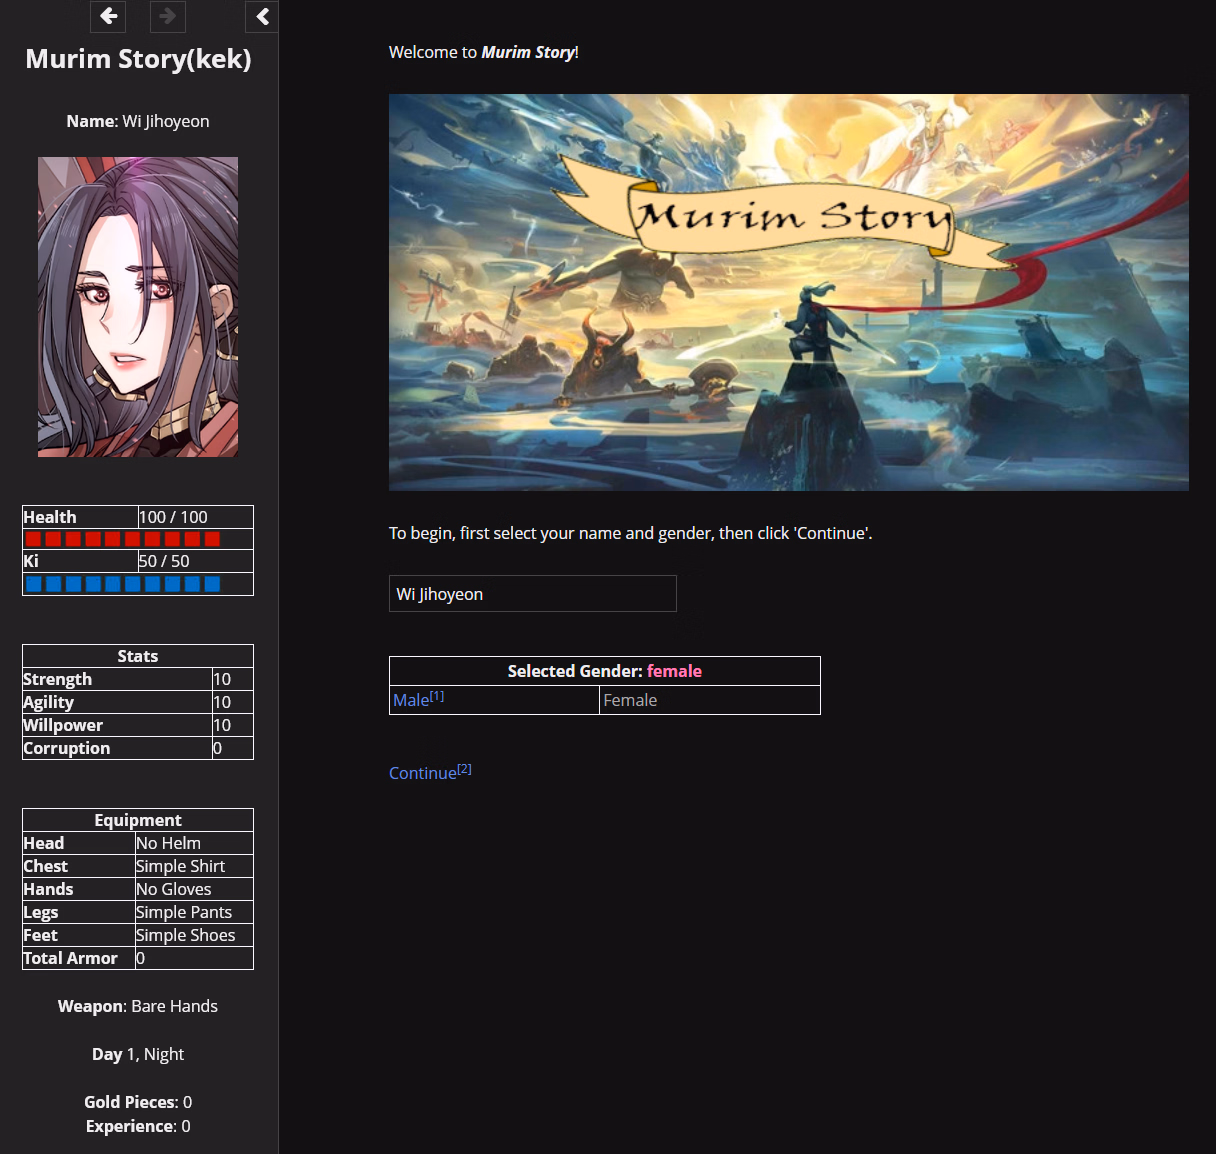Viewport: 1216px width, 1154px height.
Task: Select the Male gender link
Action: coord(418,700)
